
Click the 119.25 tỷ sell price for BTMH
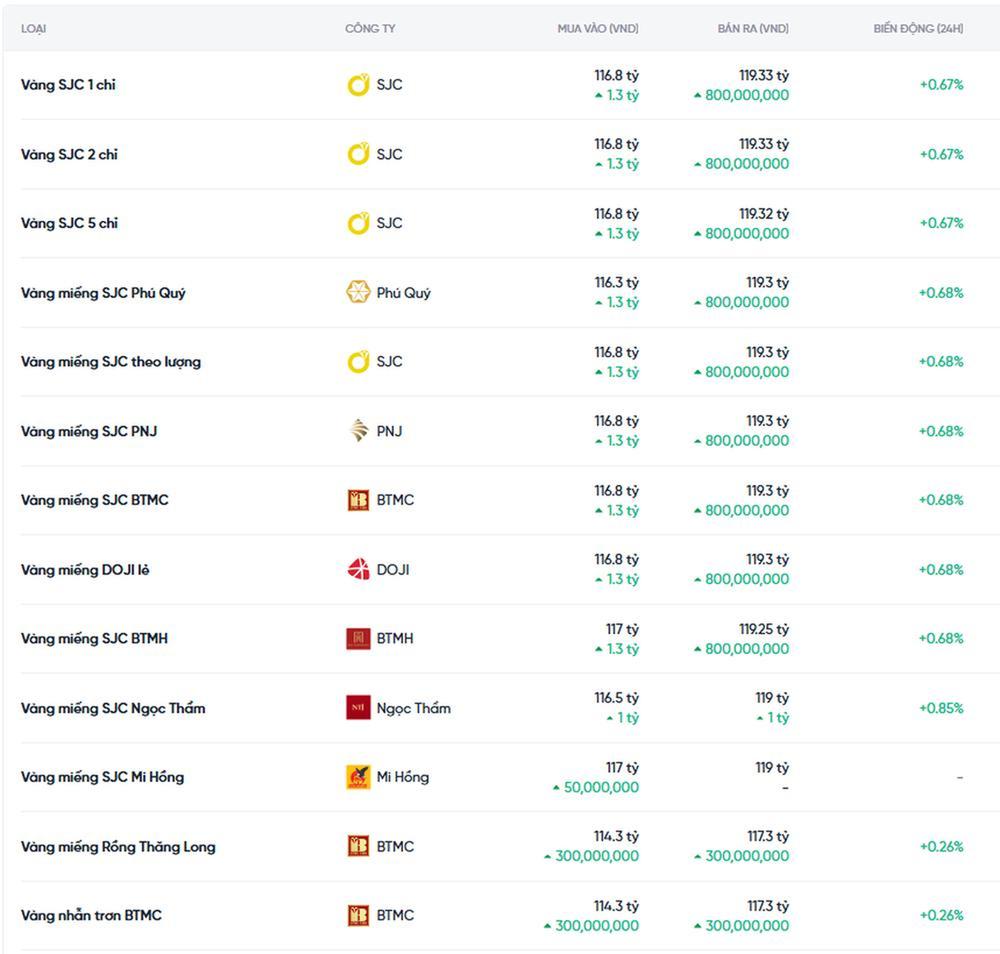pyautogui.click(x=763, y=629)
